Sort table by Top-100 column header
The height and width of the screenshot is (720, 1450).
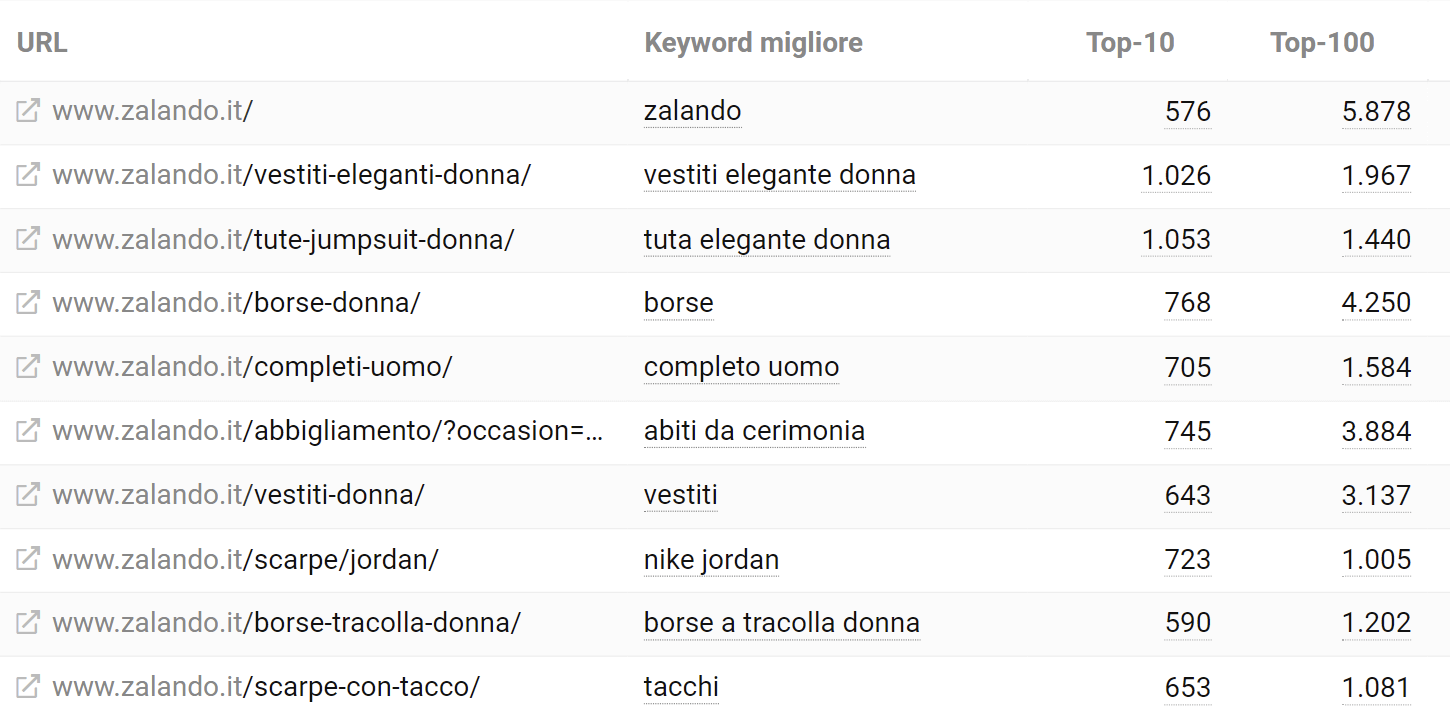1322,43
